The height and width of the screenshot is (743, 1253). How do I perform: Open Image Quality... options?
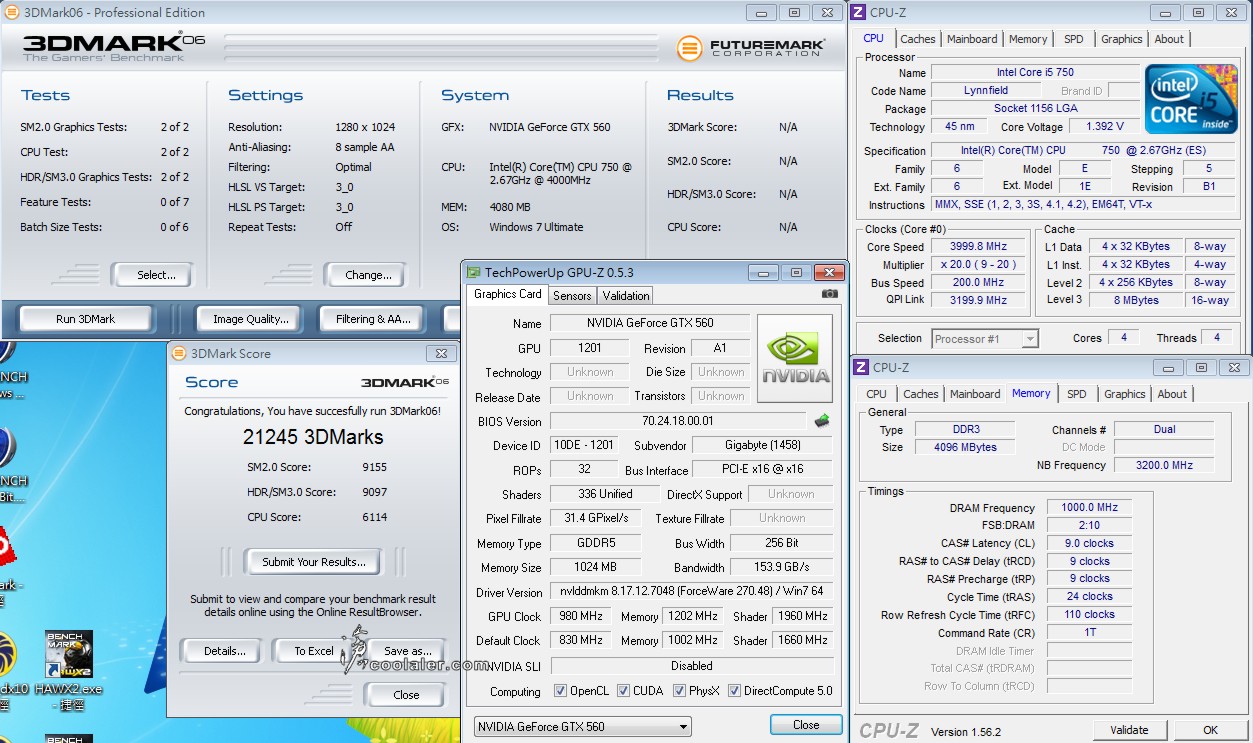pos(251,319)
